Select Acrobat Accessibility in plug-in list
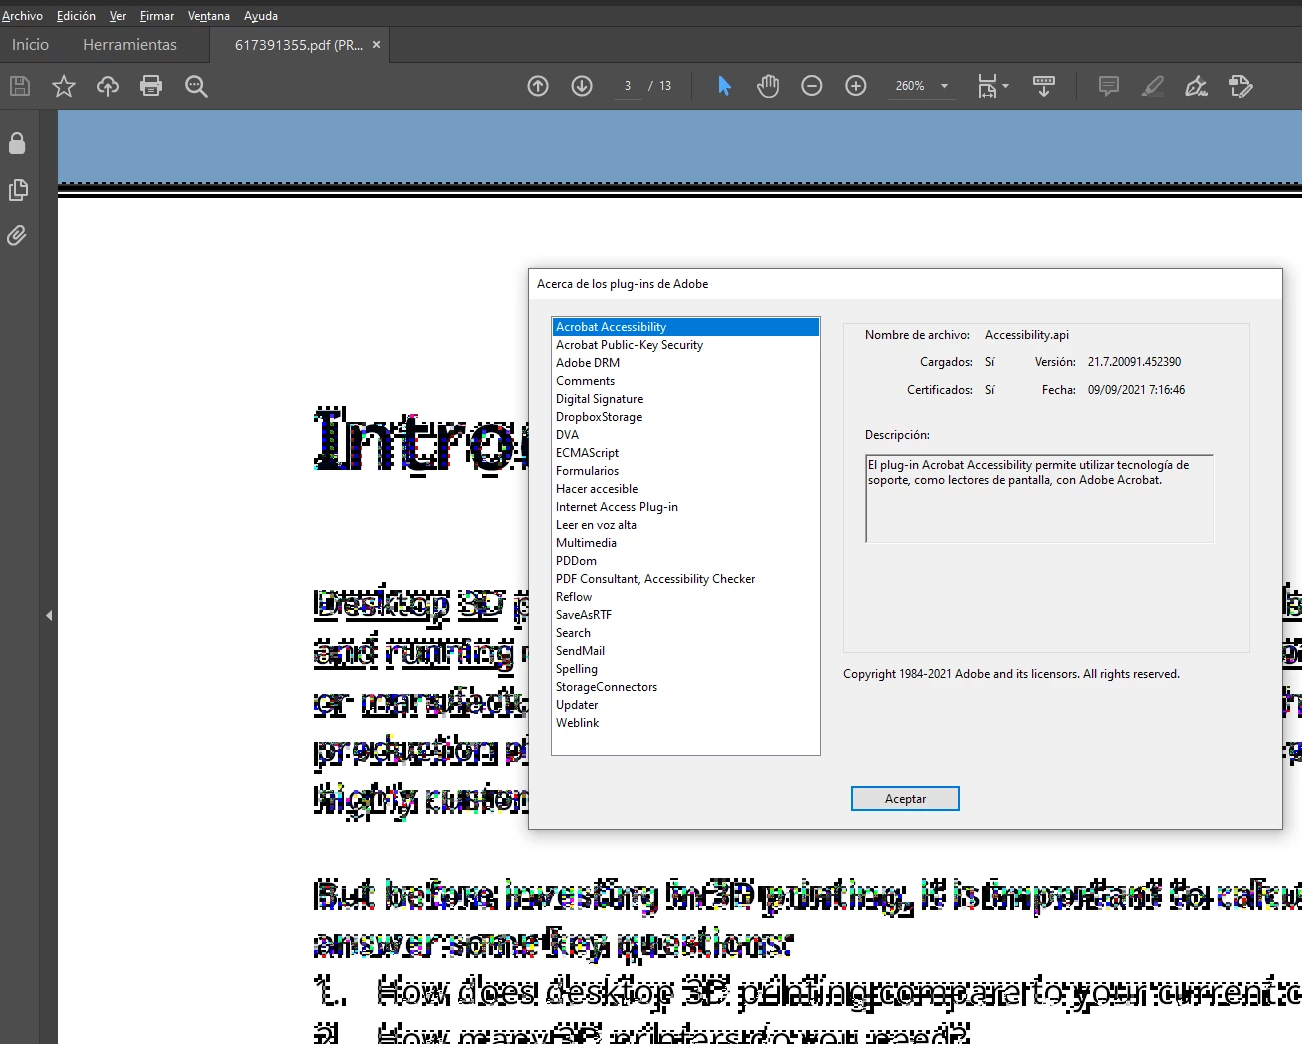This screenshot has height=1044, width=1302. [x=686, y=327]
